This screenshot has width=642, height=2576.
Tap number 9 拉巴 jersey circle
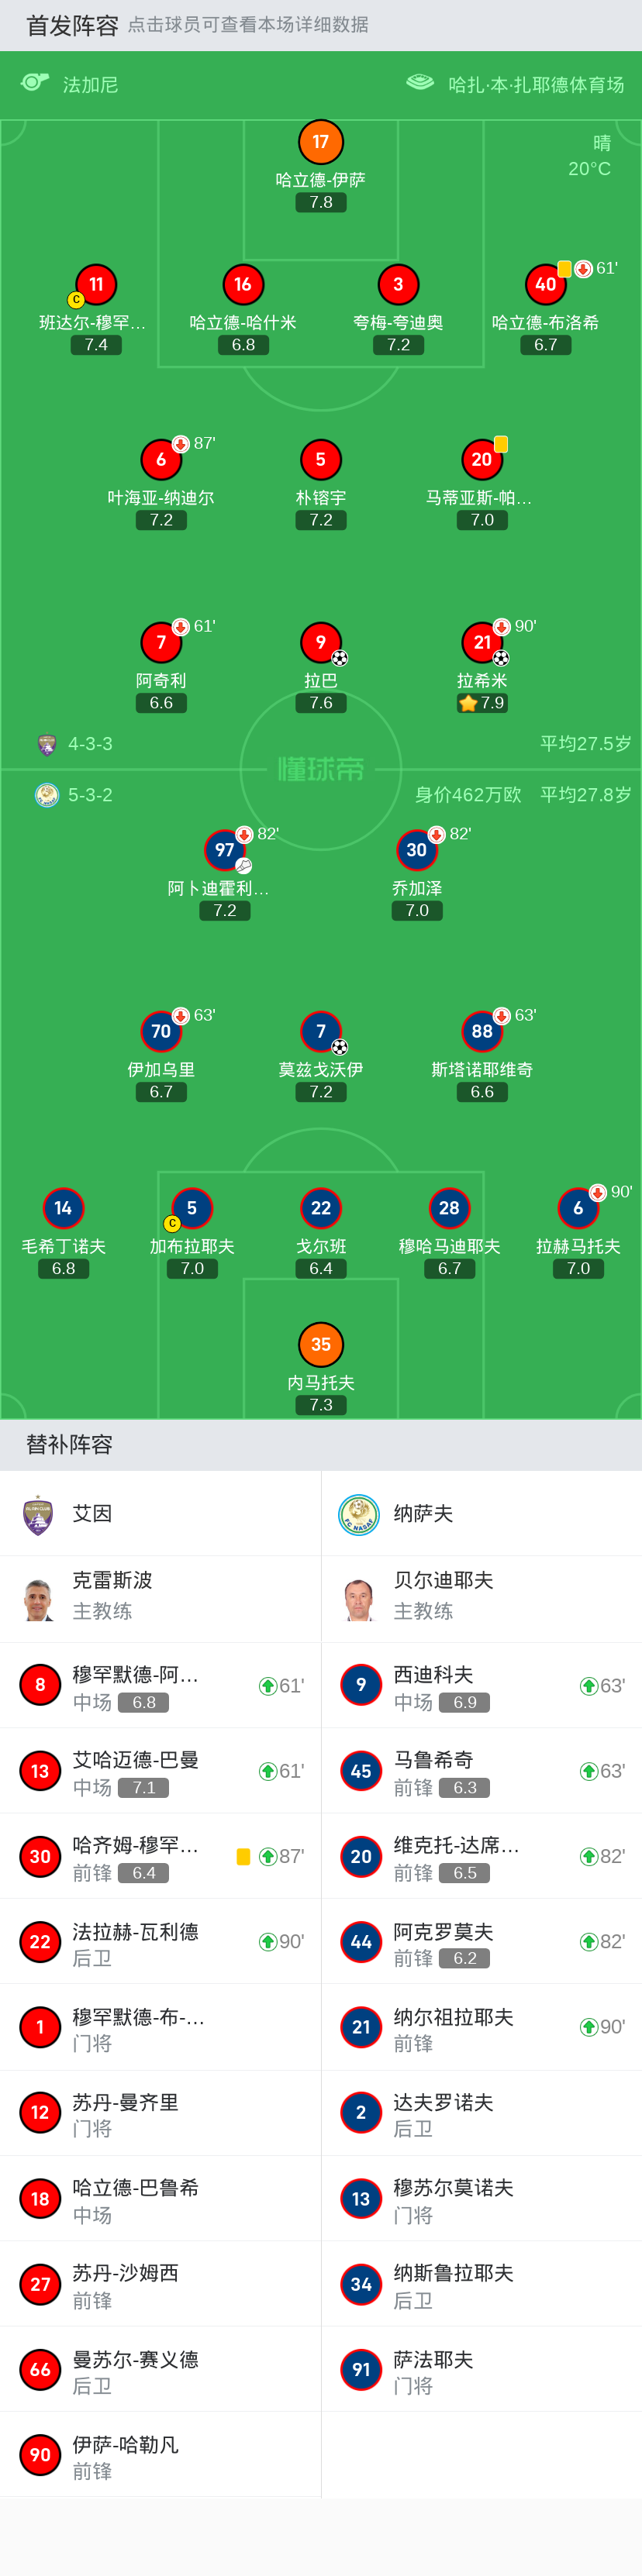tap(320, 643)
